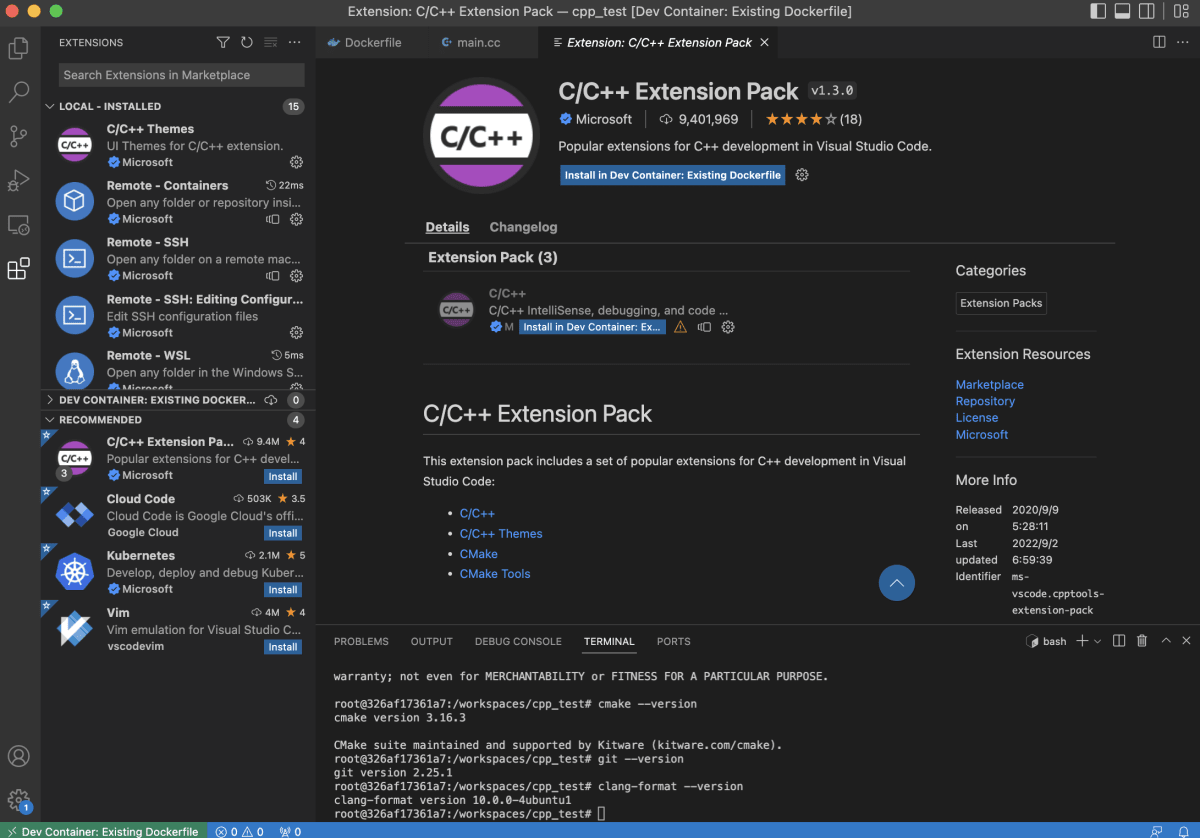
Task: Click the C/C++ Themes link in readme
Action: [x=501, y=534]
